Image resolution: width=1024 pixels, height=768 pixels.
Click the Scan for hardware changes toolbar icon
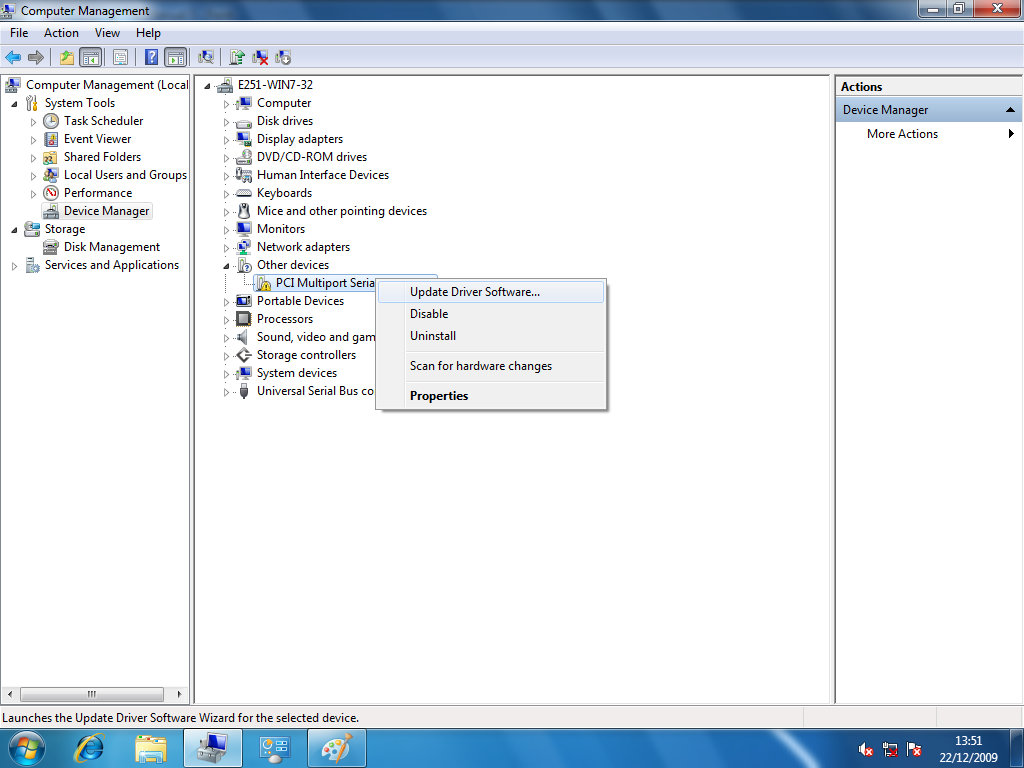coord(207,57)
